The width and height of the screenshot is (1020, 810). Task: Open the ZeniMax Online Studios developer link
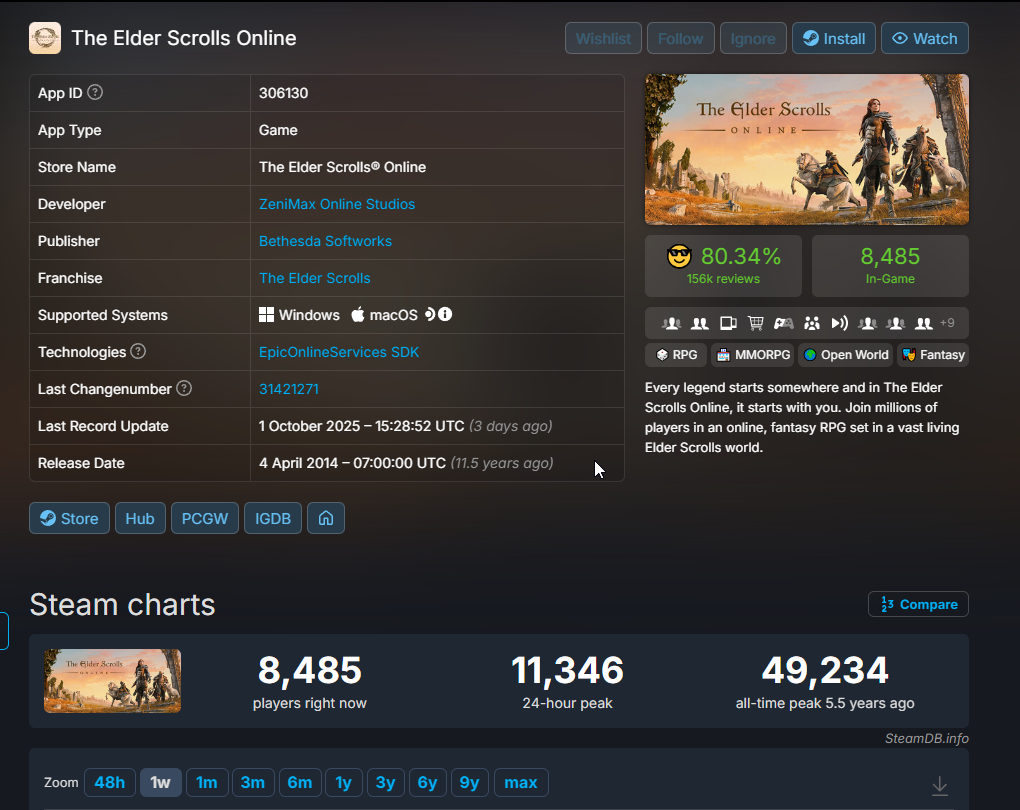coord(337,204)
